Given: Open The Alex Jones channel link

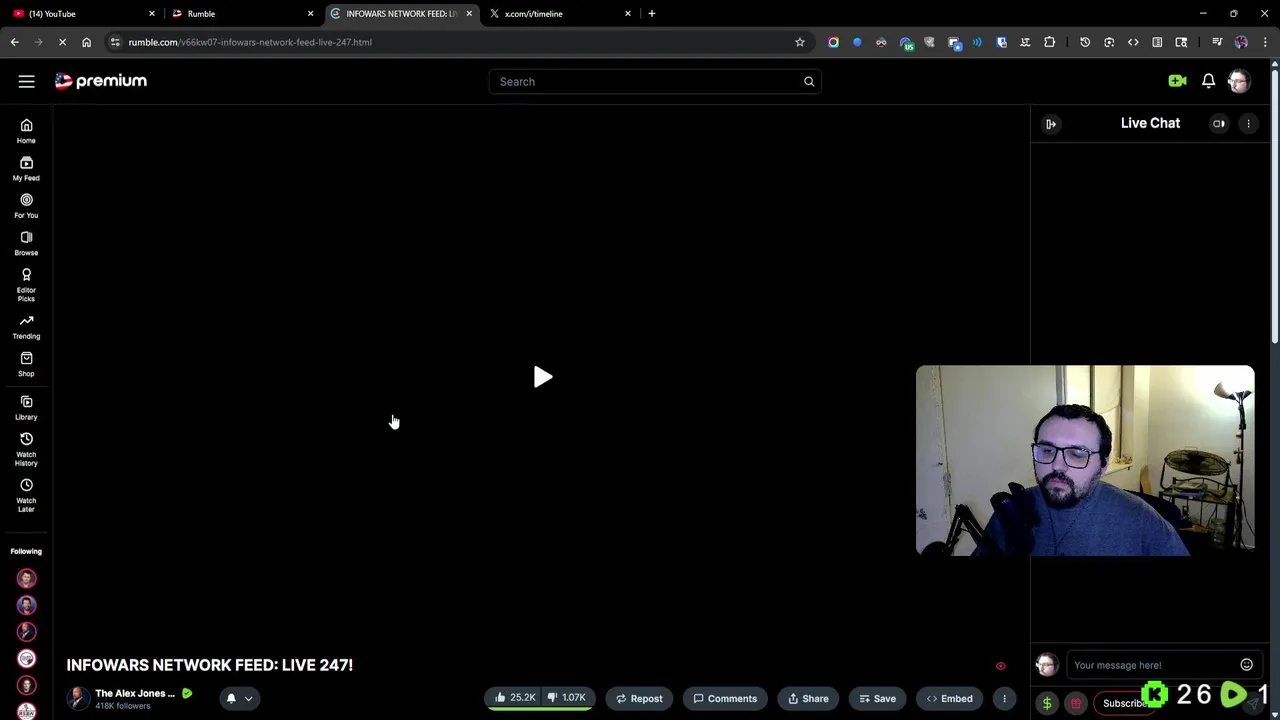Looking at the screenshot, I should [x=135, y=693].
